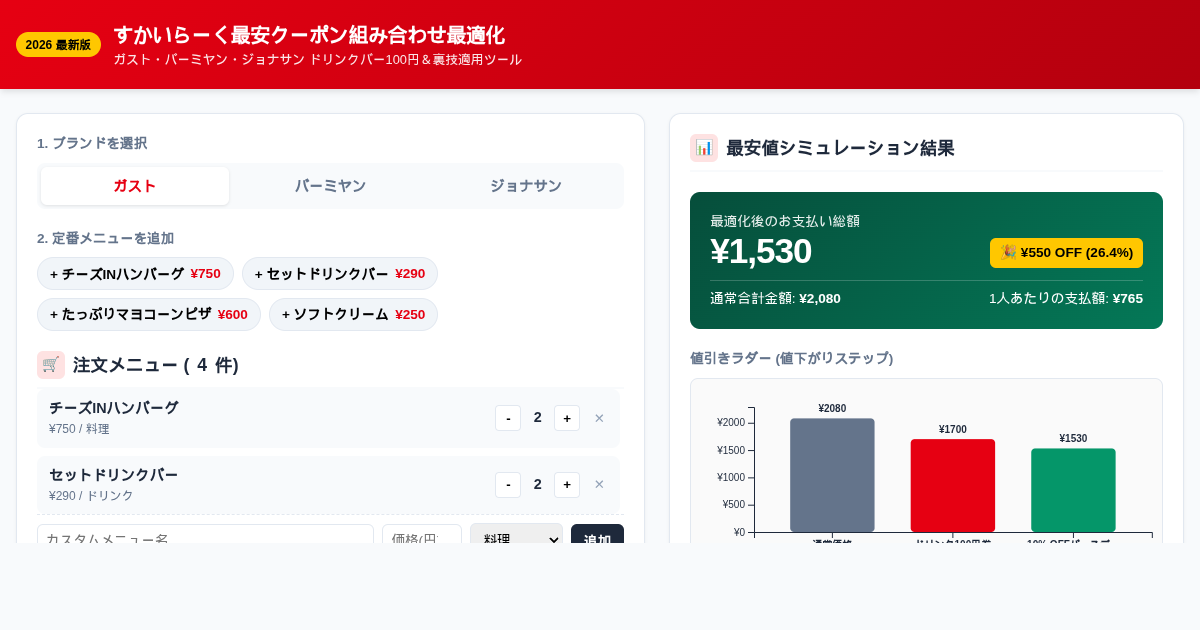Viewport: 1200px width, 630px height.
Task: Select the ガスト brand tab
Action: click(x=135, y=186)
